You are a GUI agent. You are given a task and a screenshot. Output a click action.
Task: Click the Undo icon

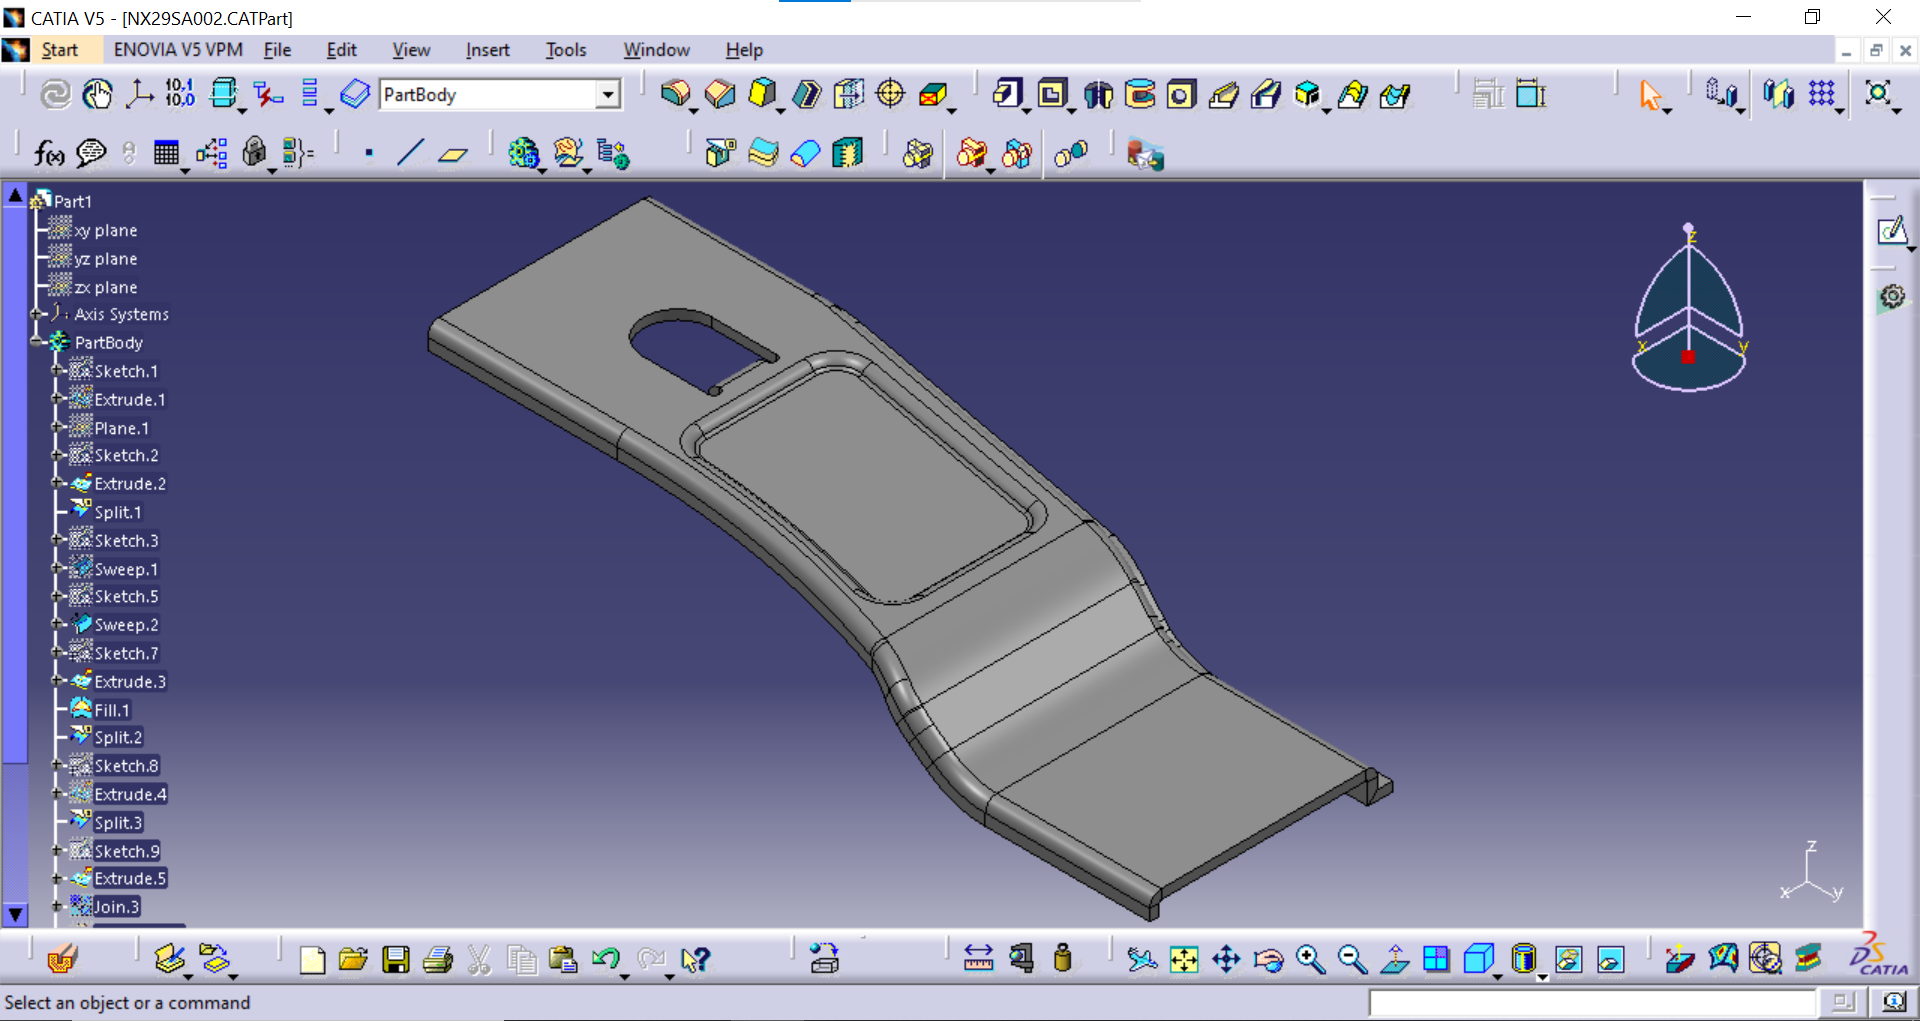[605, 959]
